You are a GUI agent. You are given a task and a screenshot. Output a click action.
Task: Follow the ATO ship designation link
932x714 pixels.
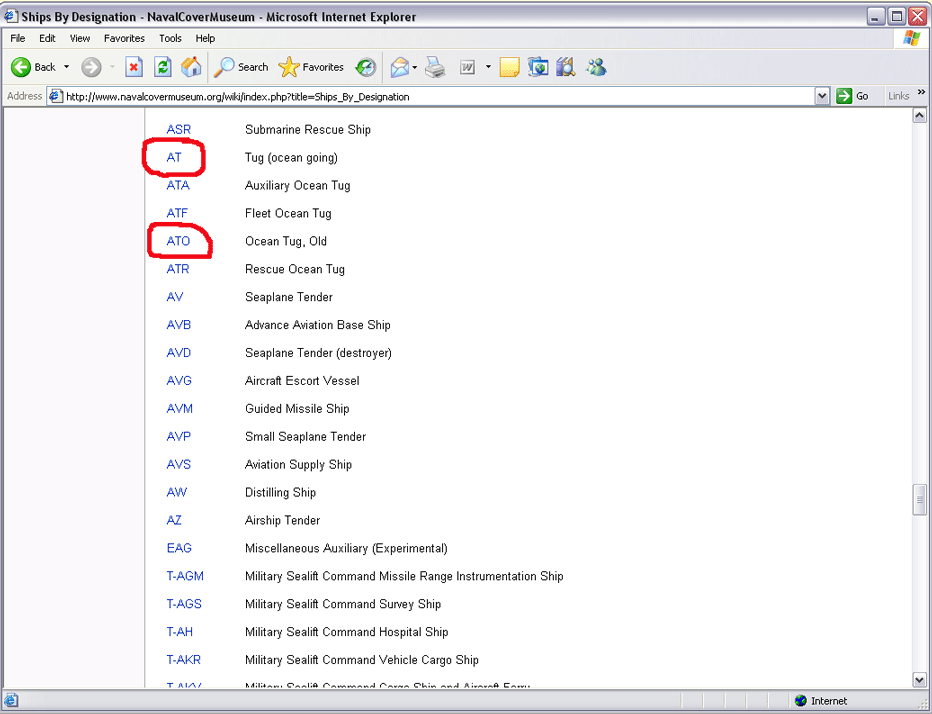(178, 241)
